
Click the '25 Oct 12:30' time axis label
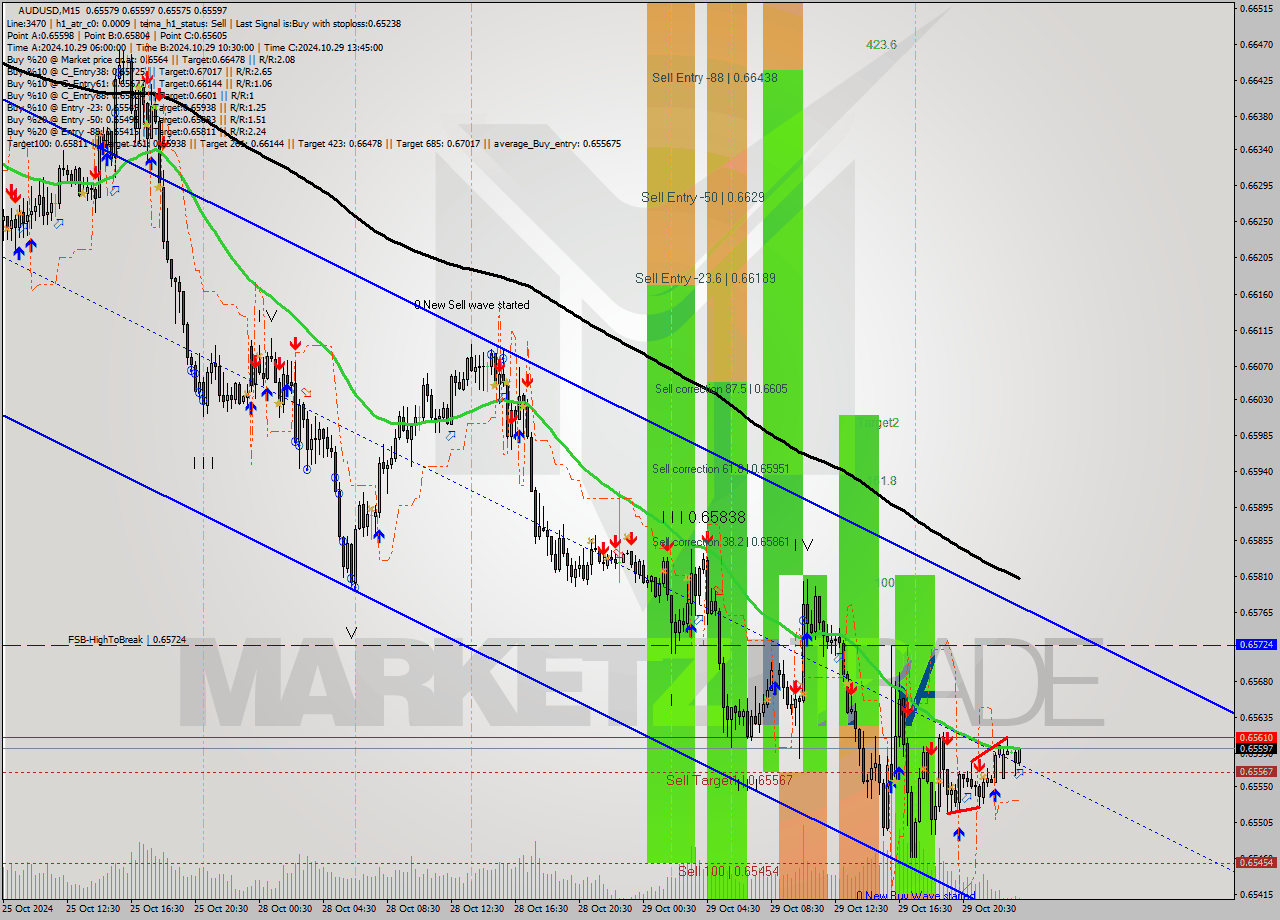[93, 910]
